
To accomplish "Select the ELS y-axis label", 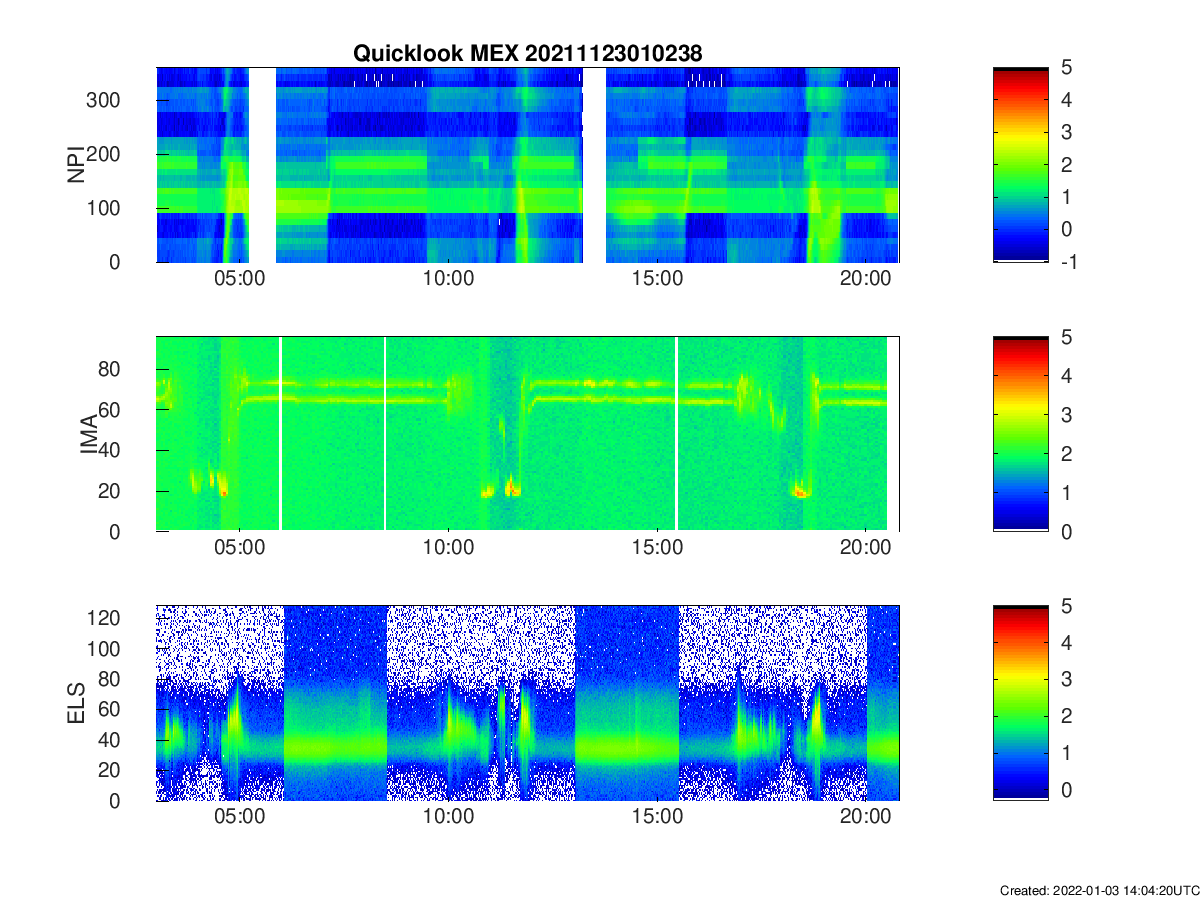I will point(75,704).
